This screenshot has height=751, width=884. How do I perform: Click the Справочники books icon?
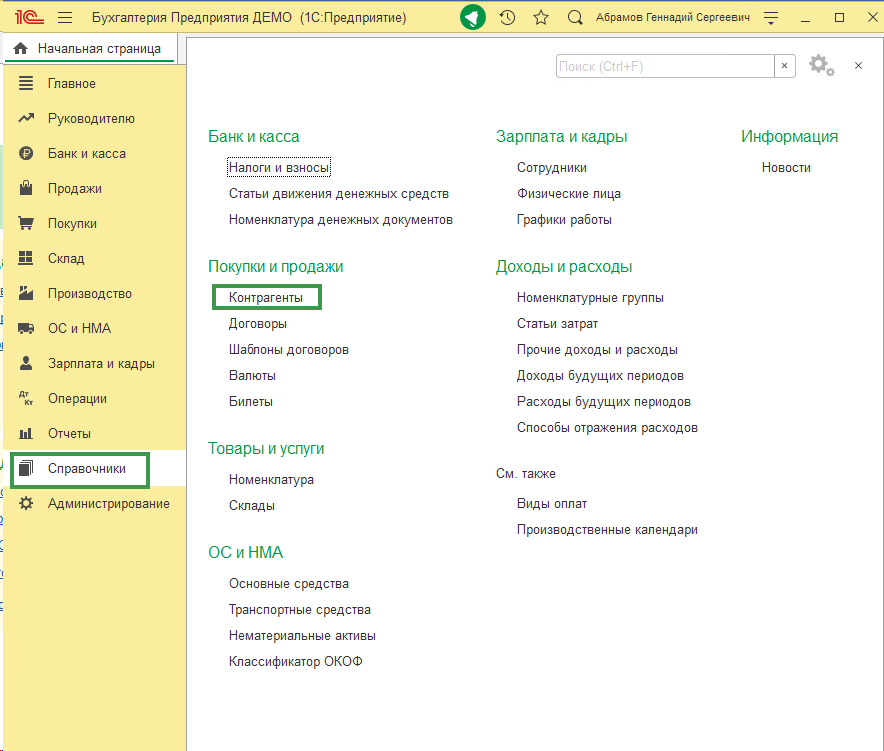[x=26, y=469]
